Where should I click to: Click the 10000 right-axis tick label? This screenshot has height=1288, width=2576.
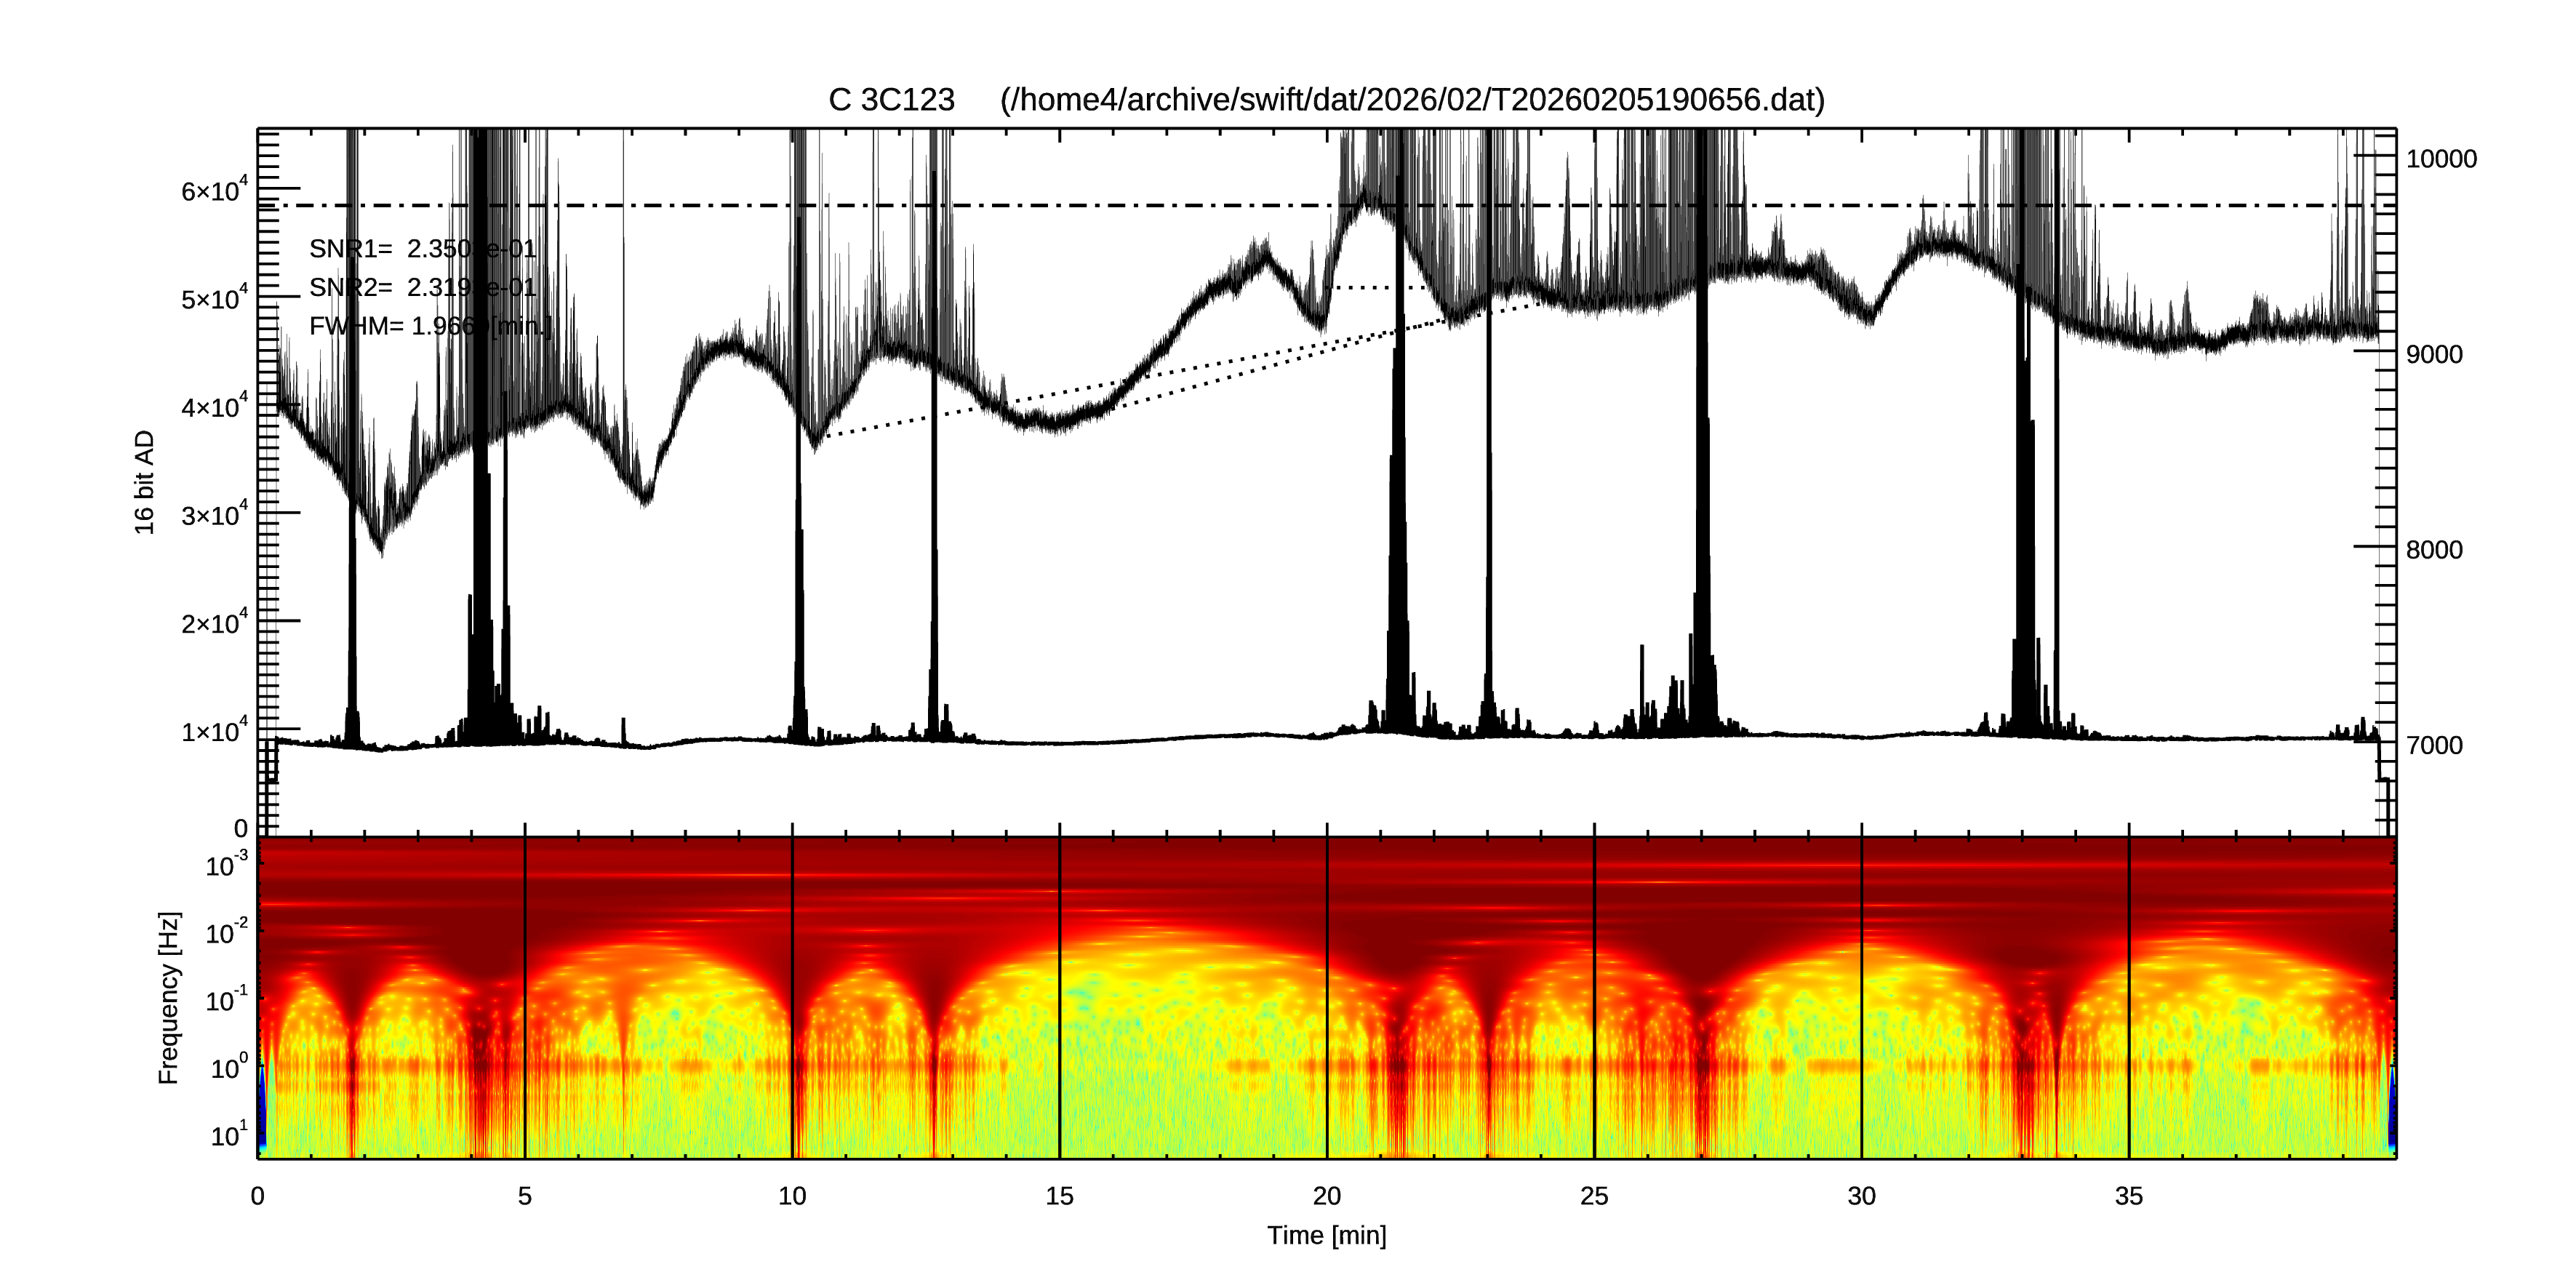2441,159
